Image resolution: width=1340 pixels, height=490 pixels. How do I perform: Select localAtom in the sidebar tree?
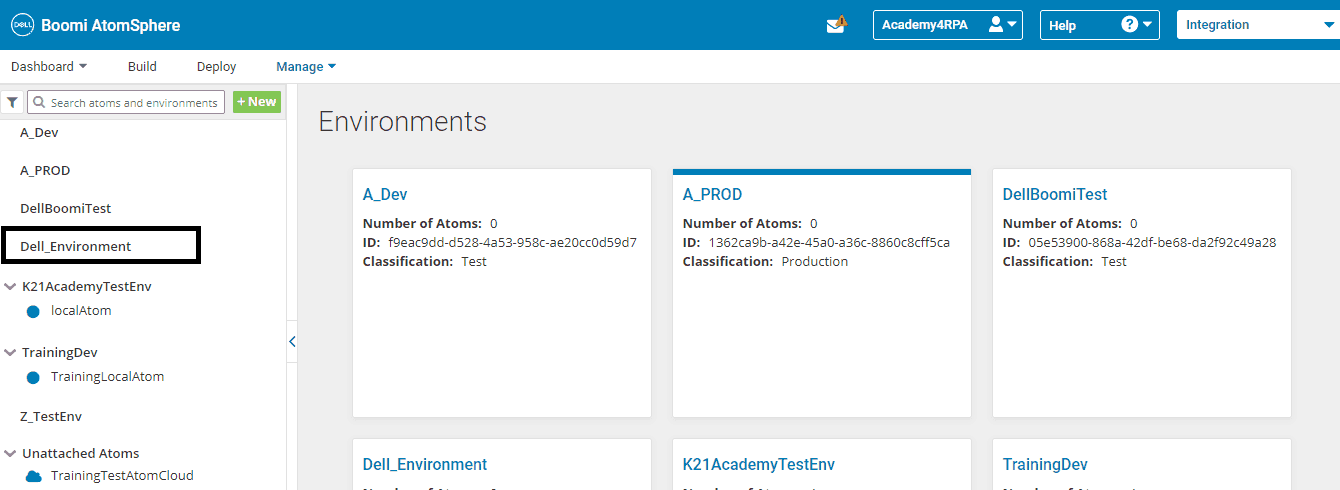(81, 311)
